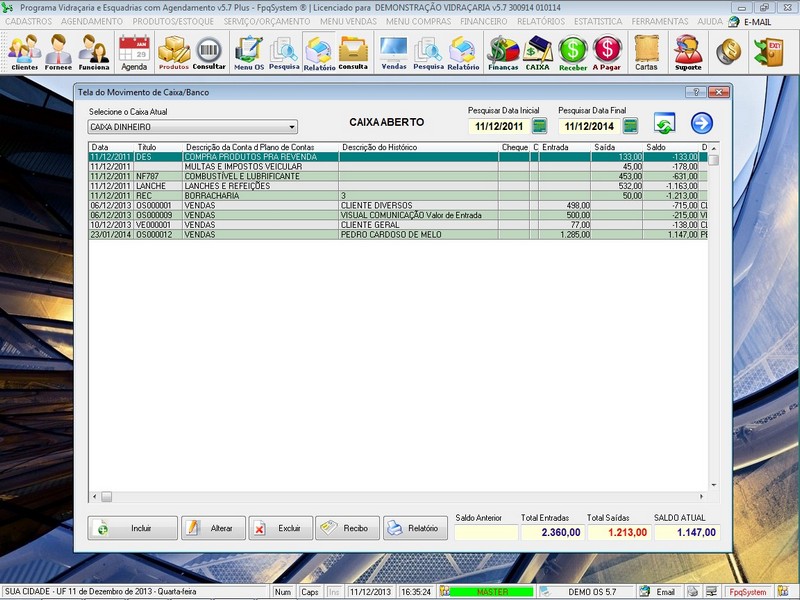Click the Produtos boxes icon
This screenshot has width=800, height=600.
pos(174,51)
